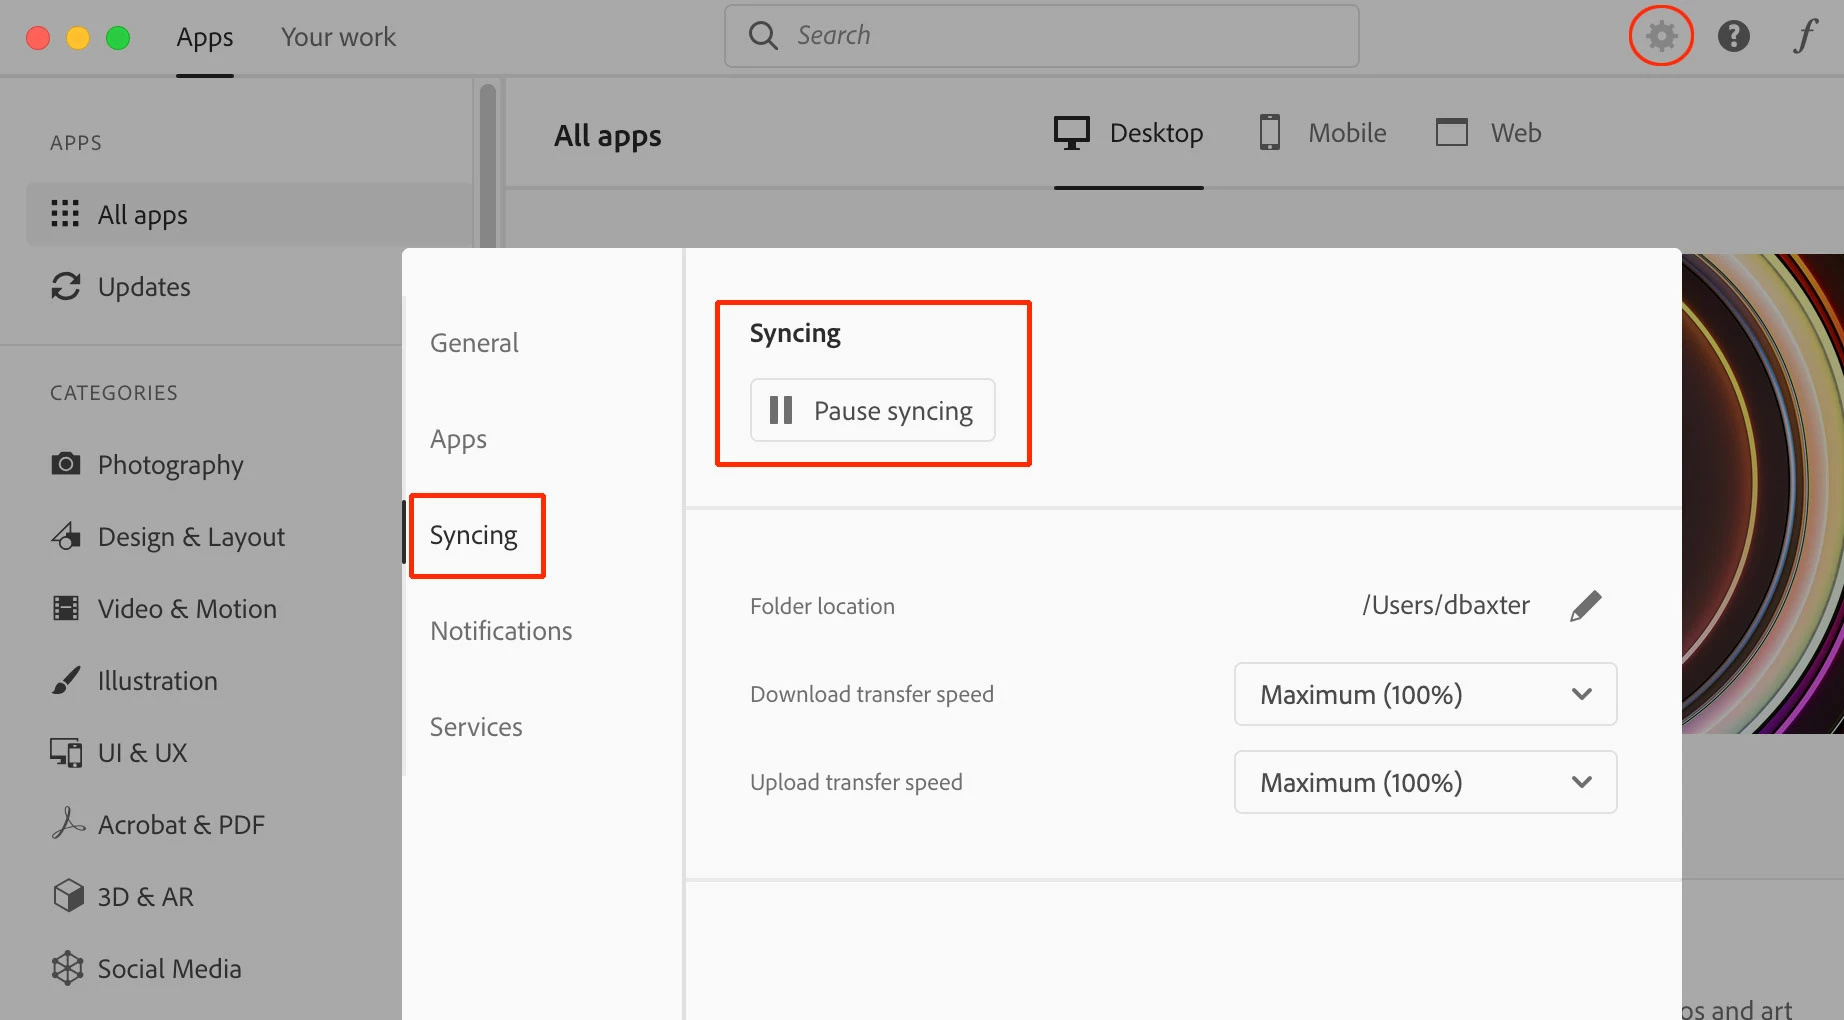The image size is (1844, 1020).
Task: Expand the Upload transfer speed dropdown
Action: [1425, 782]
